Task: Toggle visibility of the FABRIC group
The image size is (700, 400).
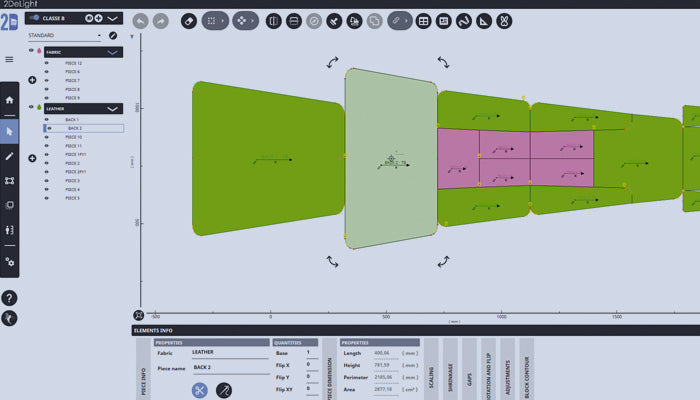Action: click(32, 50)
